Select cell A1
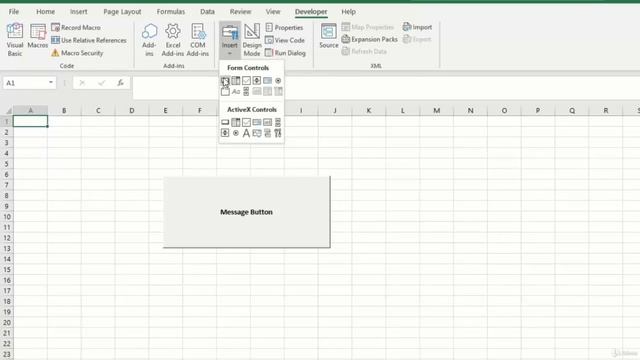The width and height of the screenshot is (640, 360). (30, 121)
